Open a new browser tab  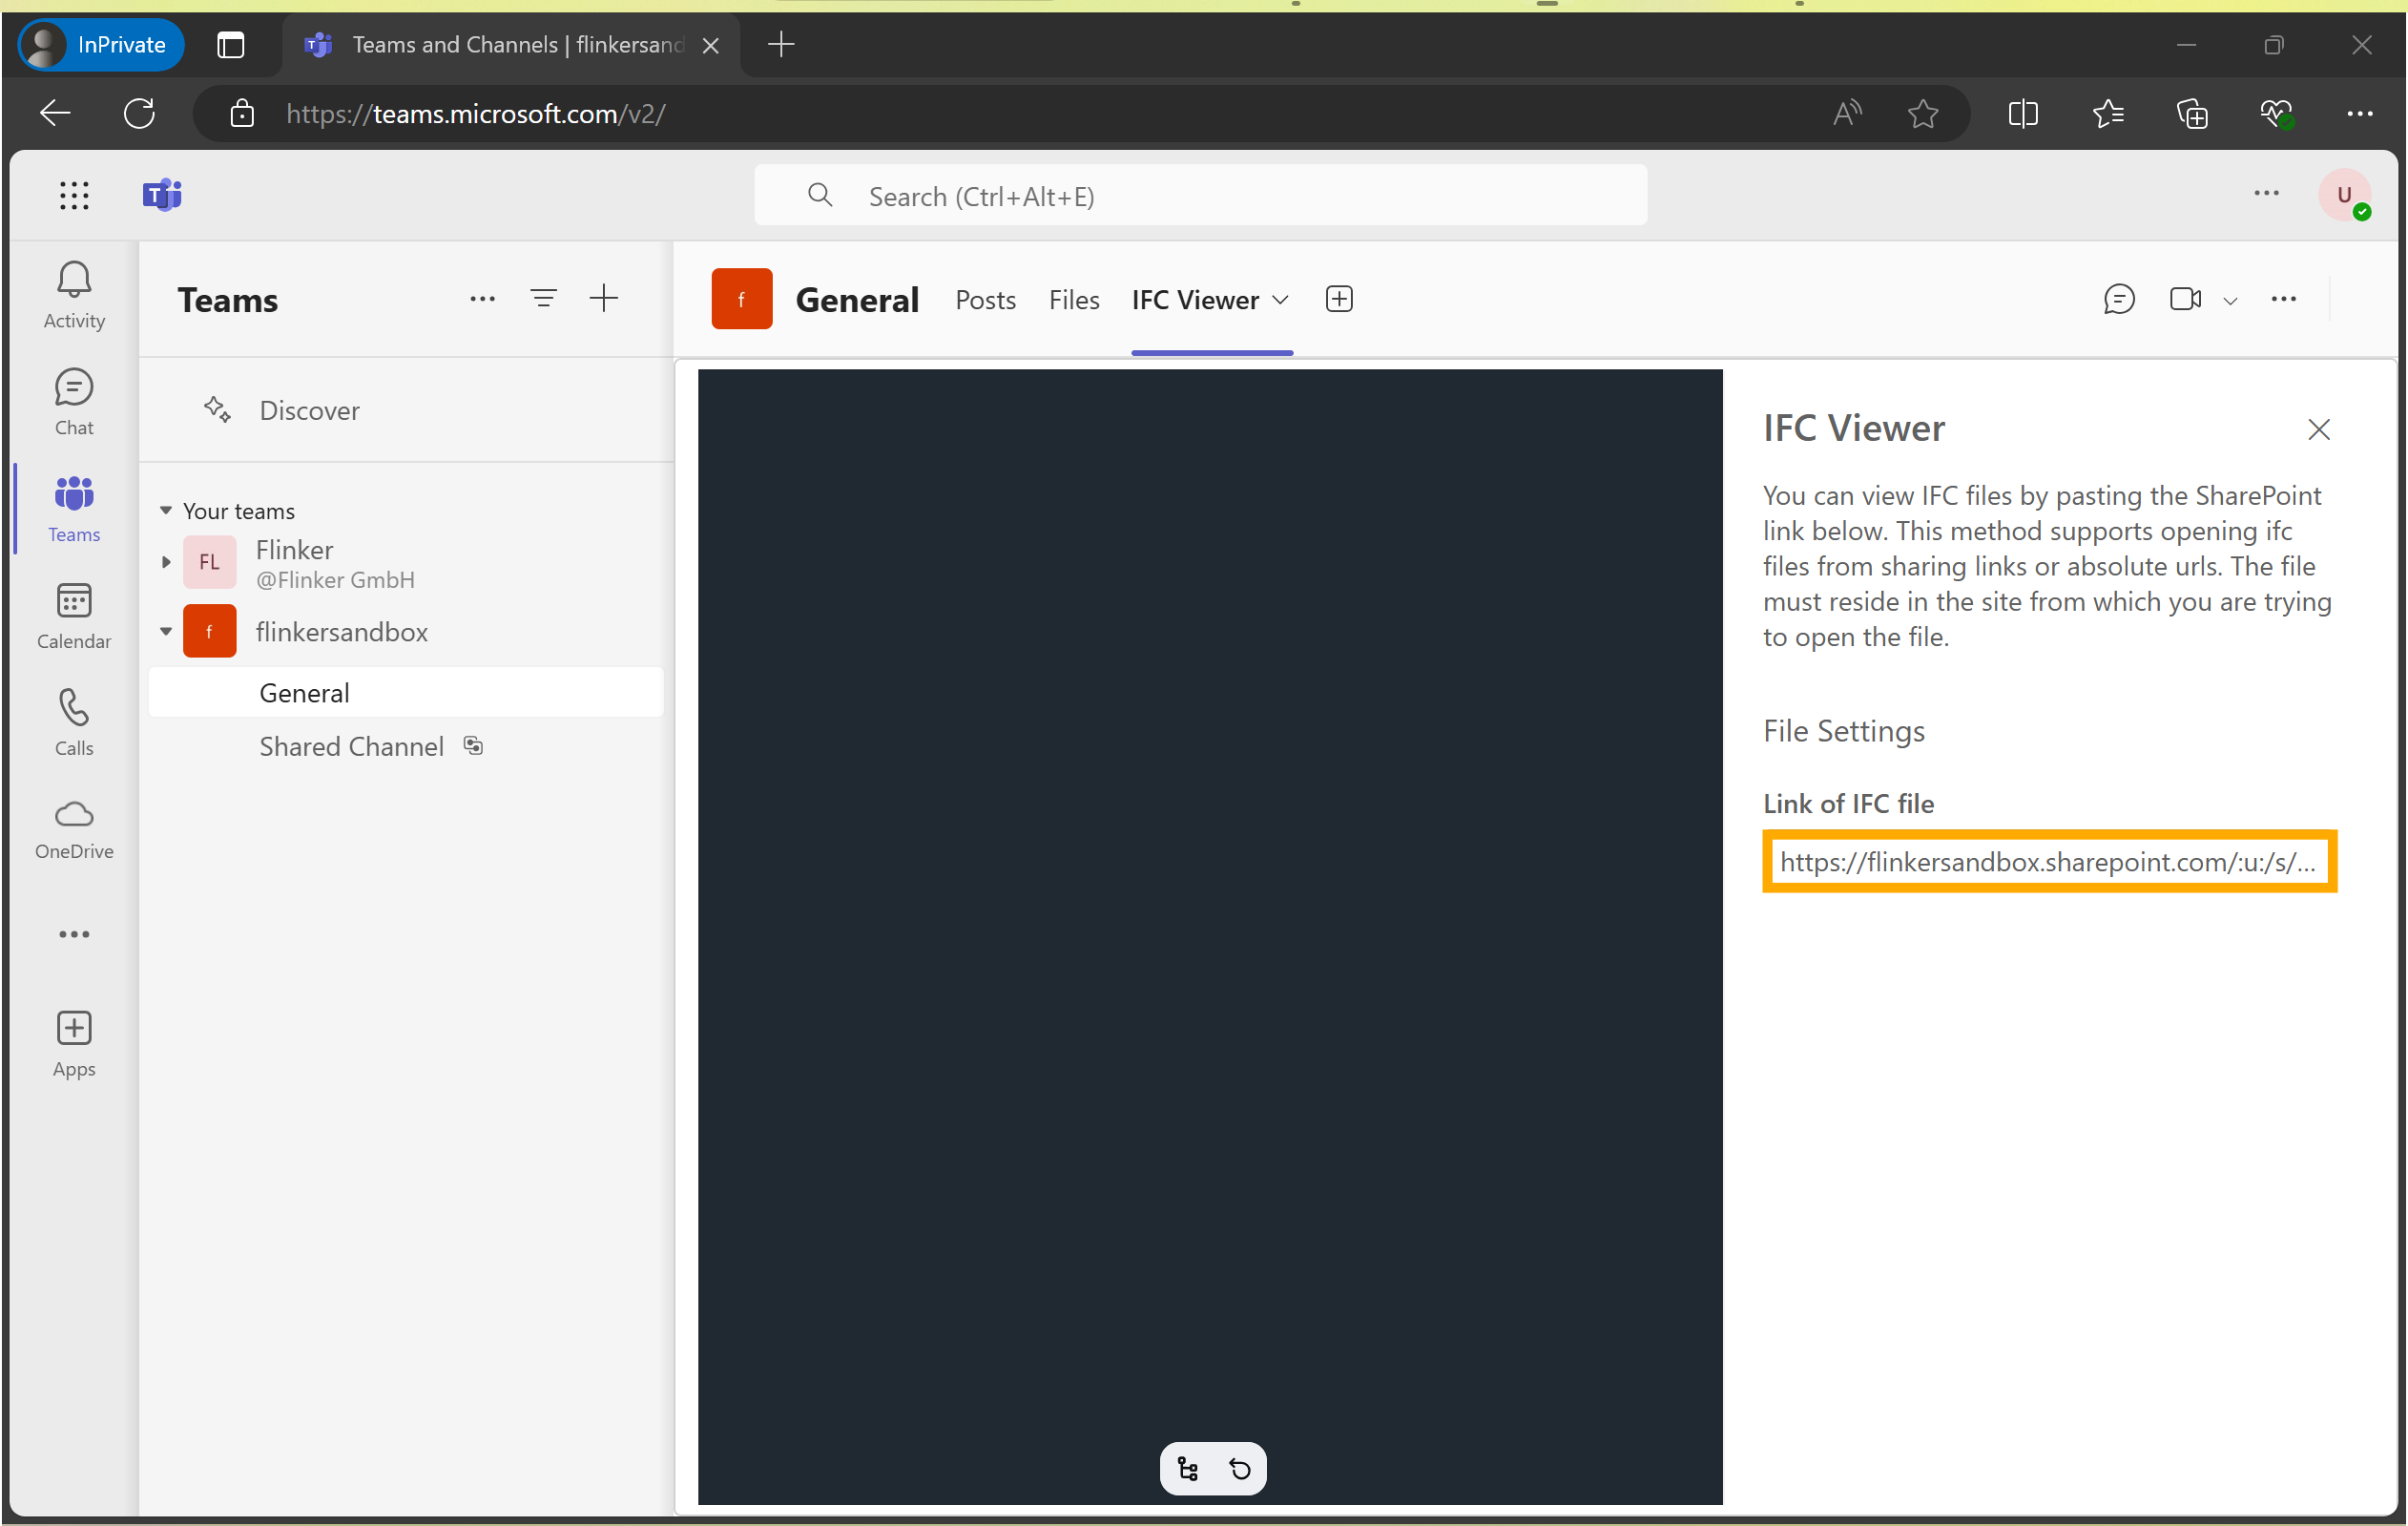click(781, 44)
